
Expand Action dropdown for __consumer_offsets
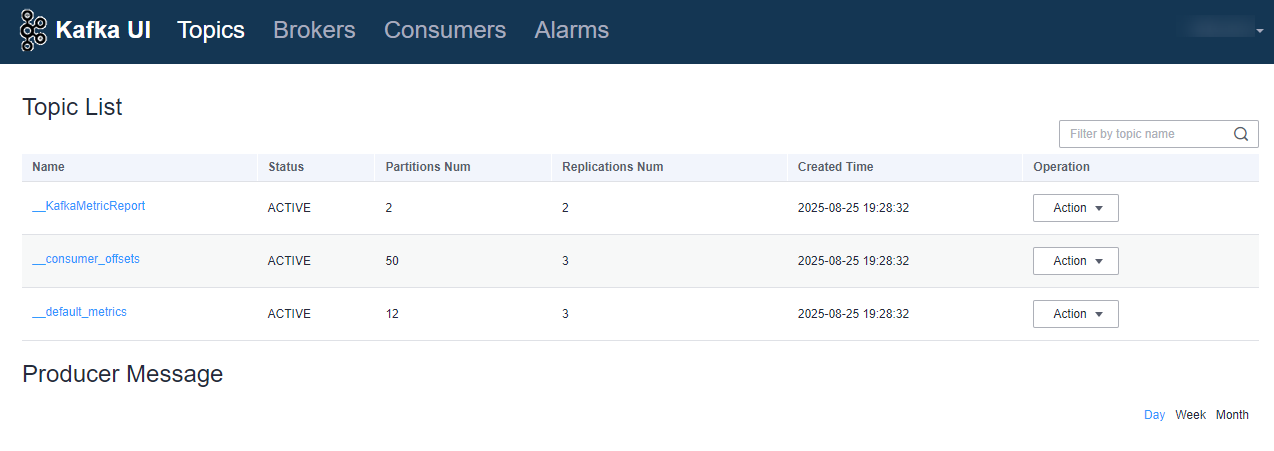[1076, 261]
